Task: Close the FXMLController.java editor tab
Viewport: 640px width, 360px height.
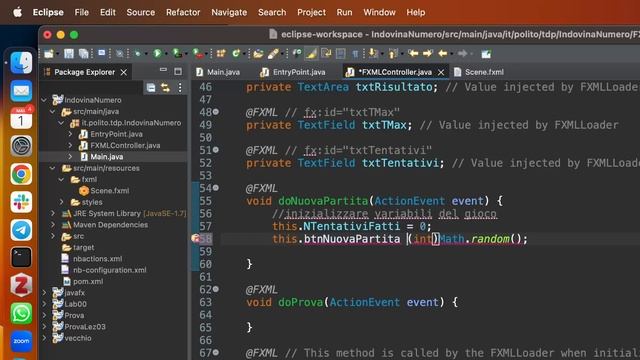Action: point(441,72)
